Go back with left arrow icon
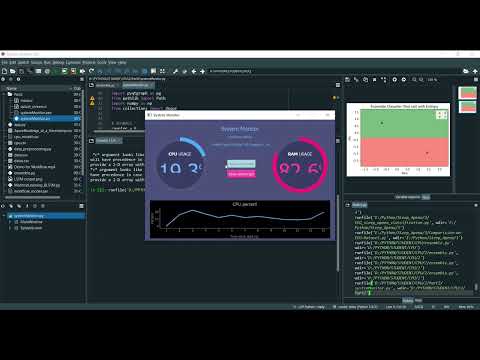Viewport: 480px width, 360px height. point(194,71)
